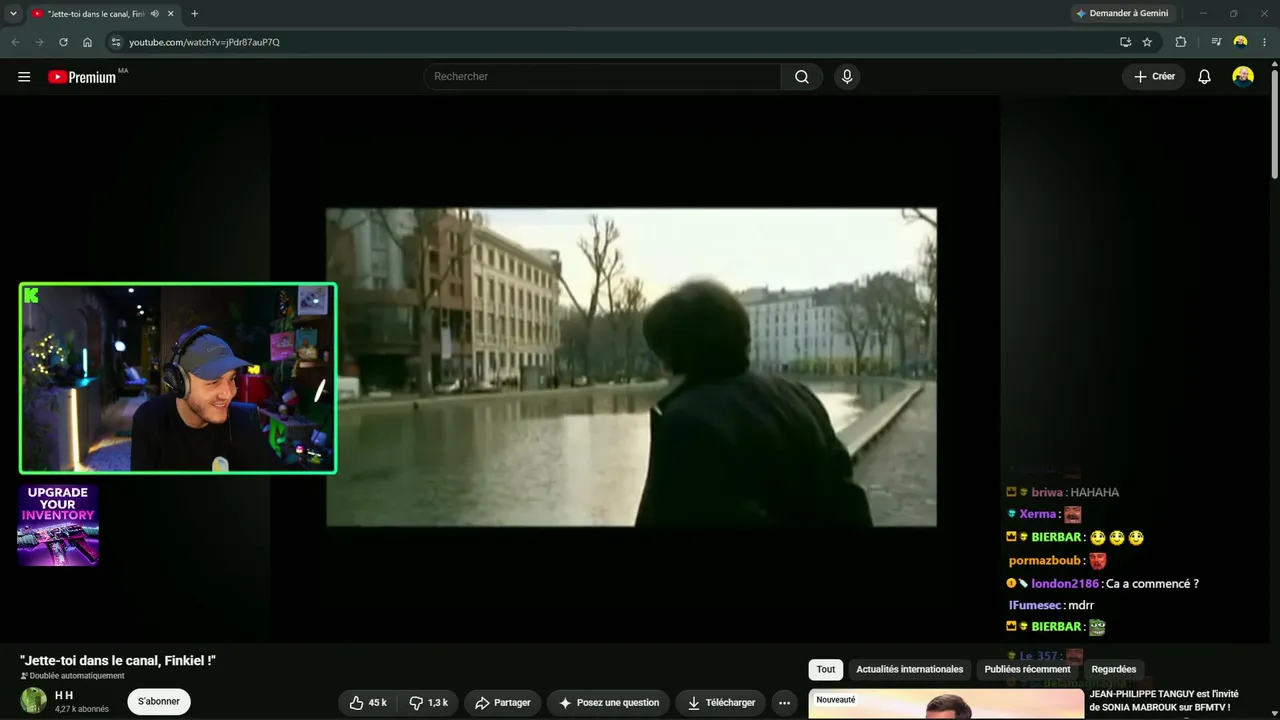Image resolution: width=1280 pixels, height=720 pixels.
Task: Open the Jean-Philippe Tanguy recommended video title
Action: (1164, 701)
